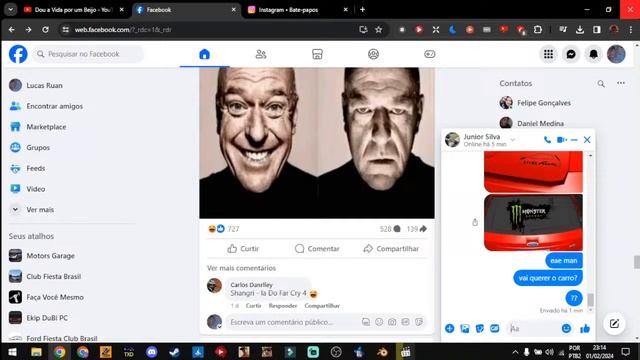Click the Compartilhar button on the post
The height and width of the screenshot is (360, 640).
(391, 249)
